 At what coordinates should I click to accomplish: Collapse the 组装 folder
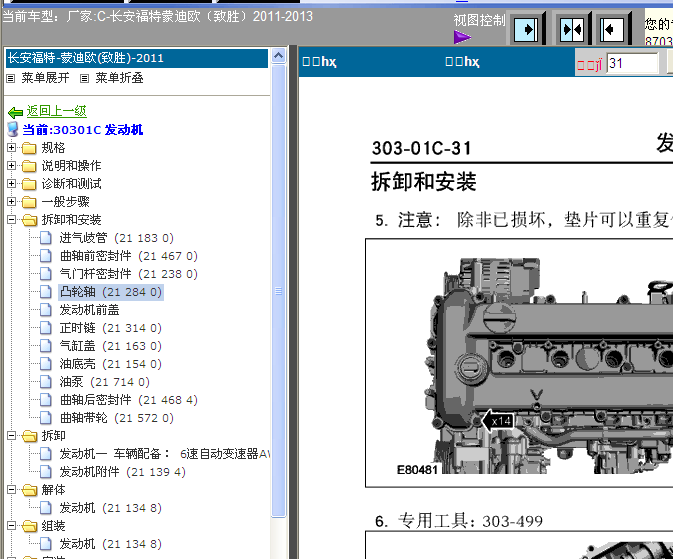click(12, 526)
